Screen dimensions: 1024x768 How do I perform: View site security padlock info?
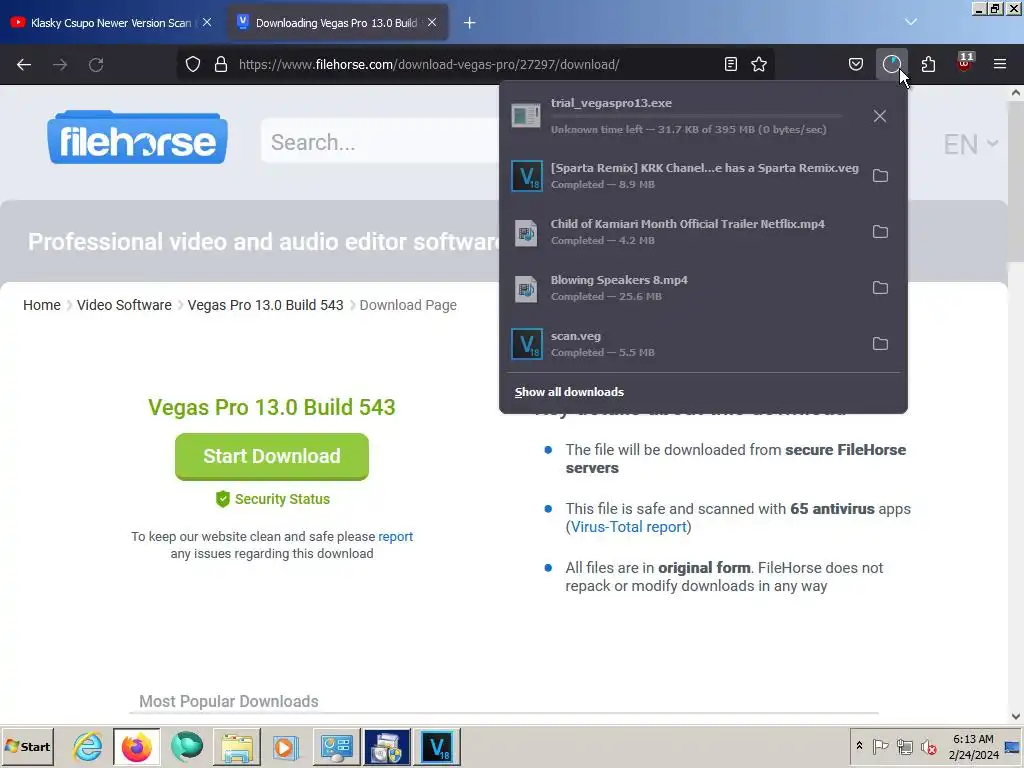[221, 64]
